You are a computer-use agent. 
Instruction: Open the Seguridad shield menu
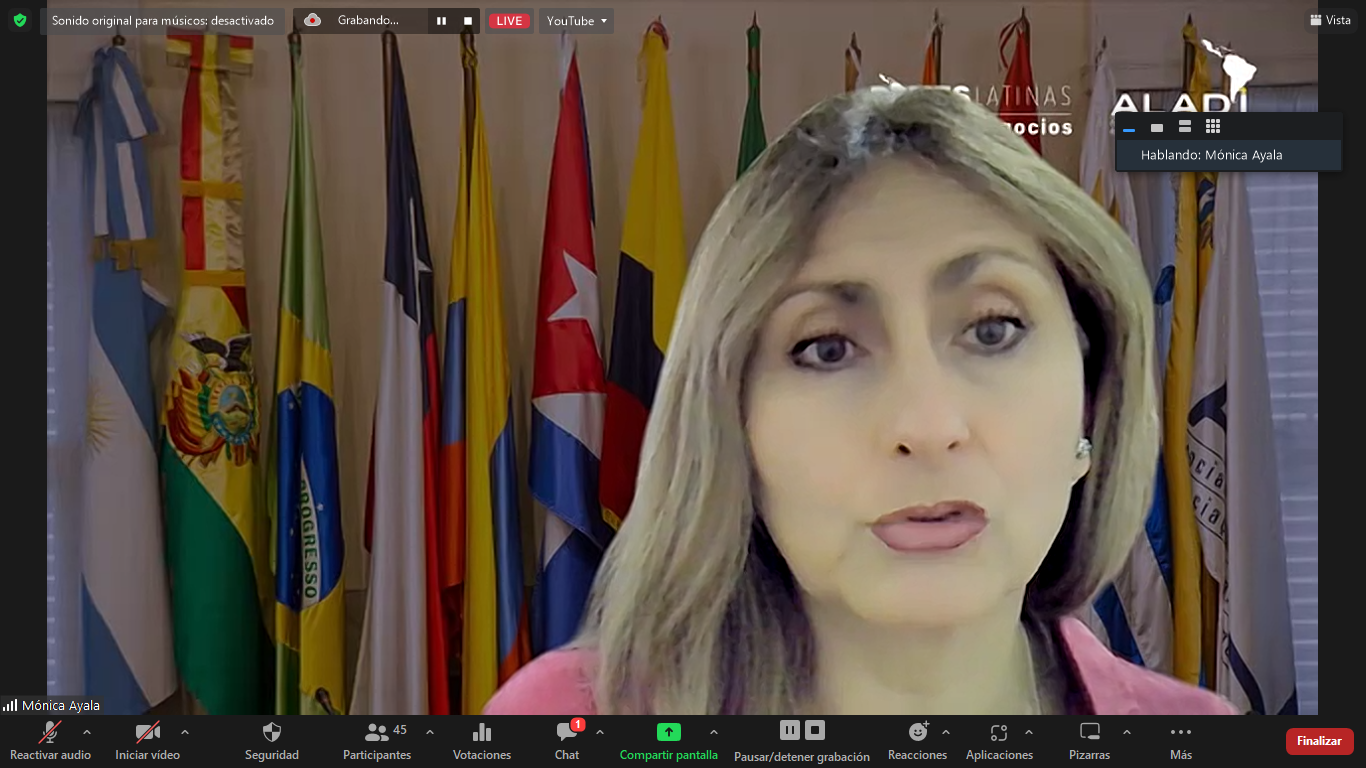click(x=272, y=742)
